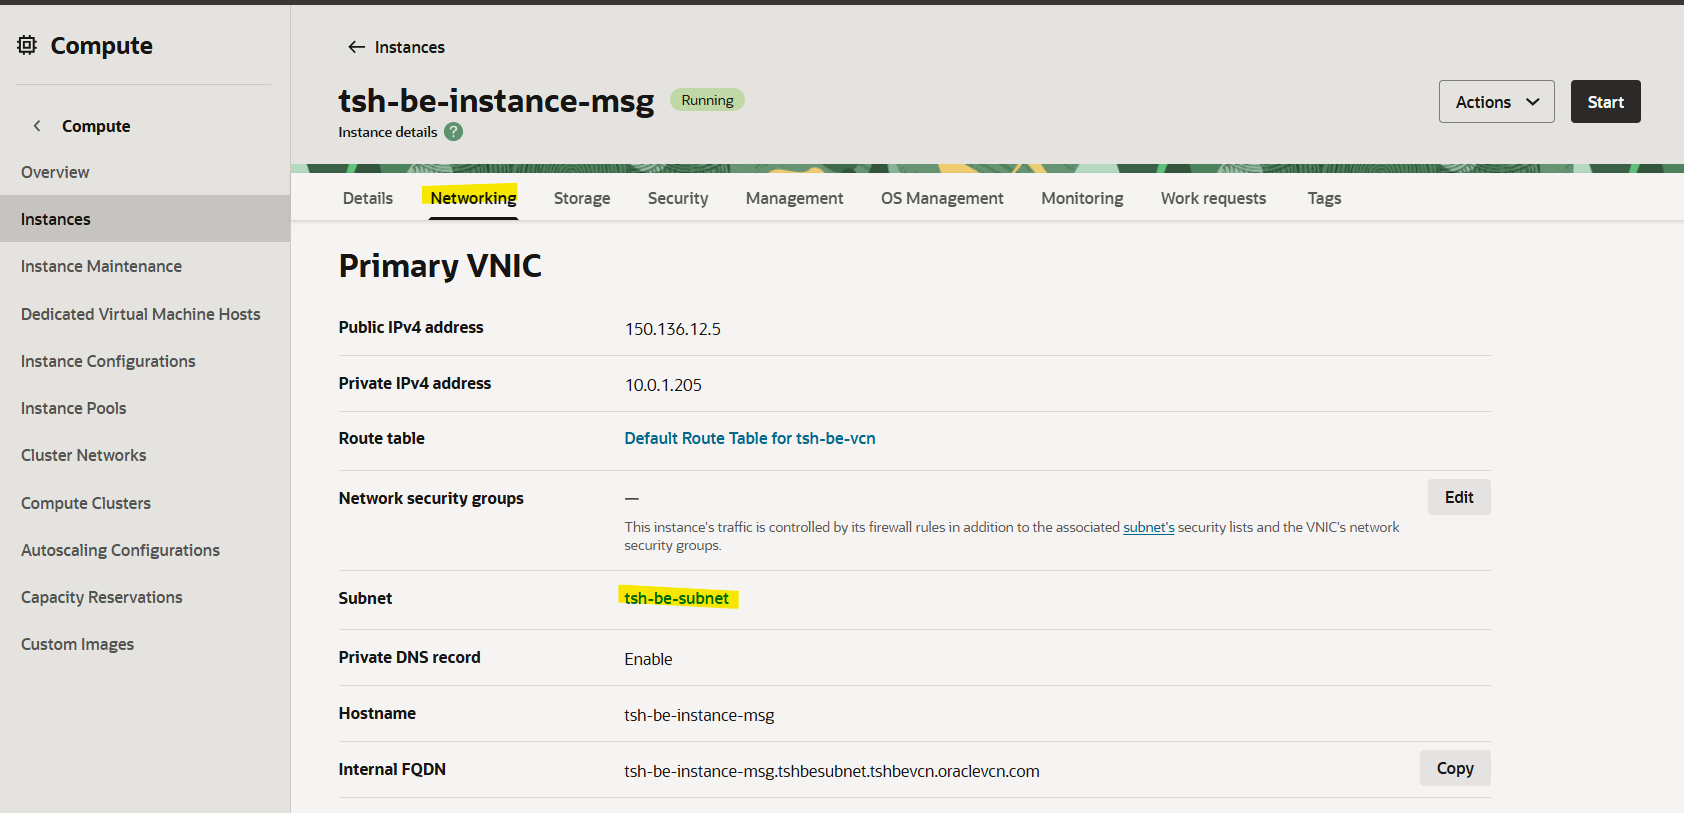
Task: Select the Security tab
Action: [x=677, y=198]
